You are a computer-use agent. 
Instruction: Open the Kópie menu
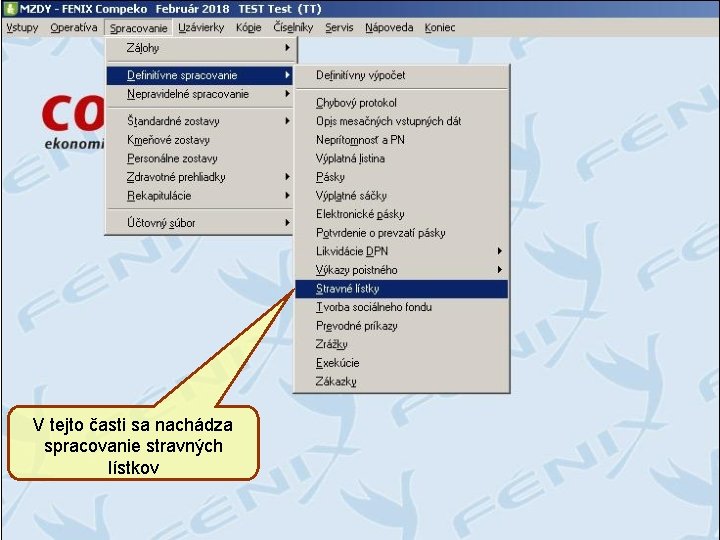point(248,28)
